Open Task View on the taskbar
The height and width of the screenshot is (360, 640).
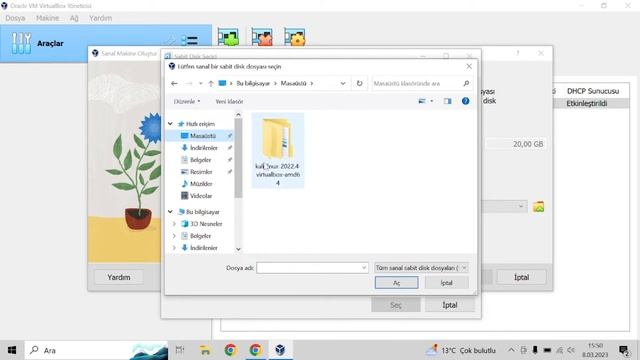tap(180, 350)
